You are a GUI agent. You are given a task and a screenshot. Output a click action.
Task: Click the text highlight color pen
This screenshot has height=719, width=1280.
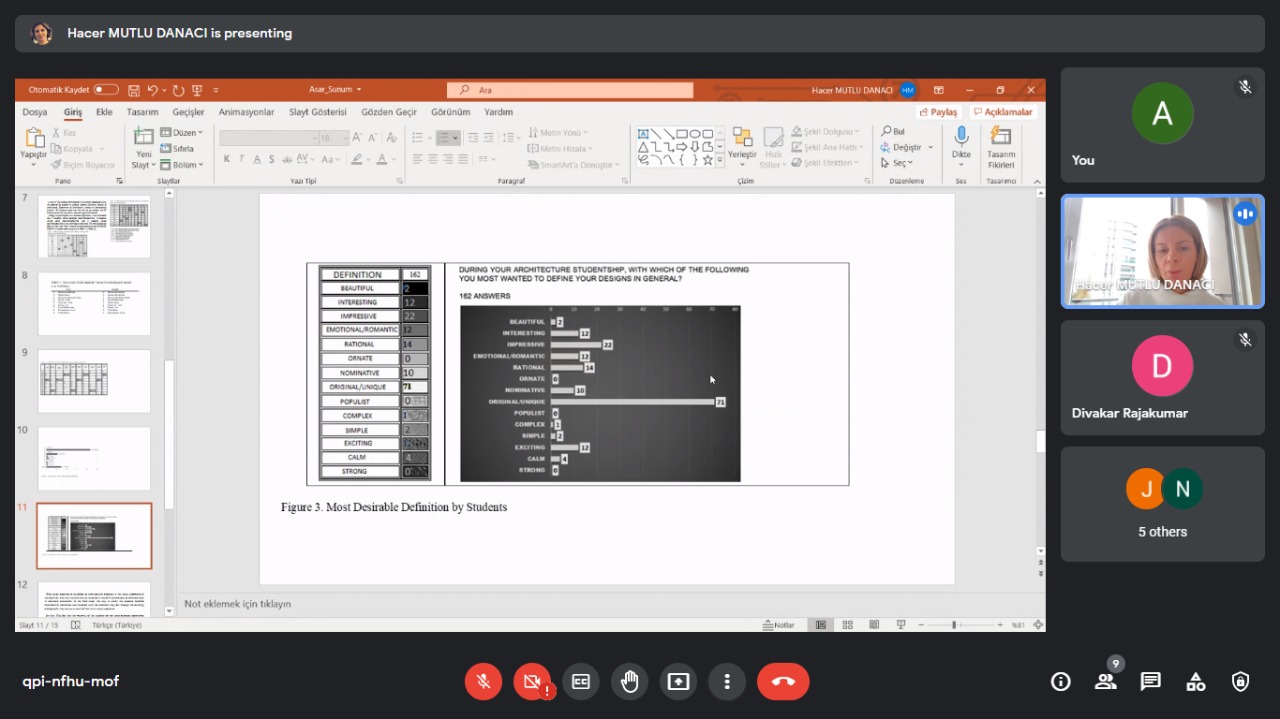coord(355,159)
